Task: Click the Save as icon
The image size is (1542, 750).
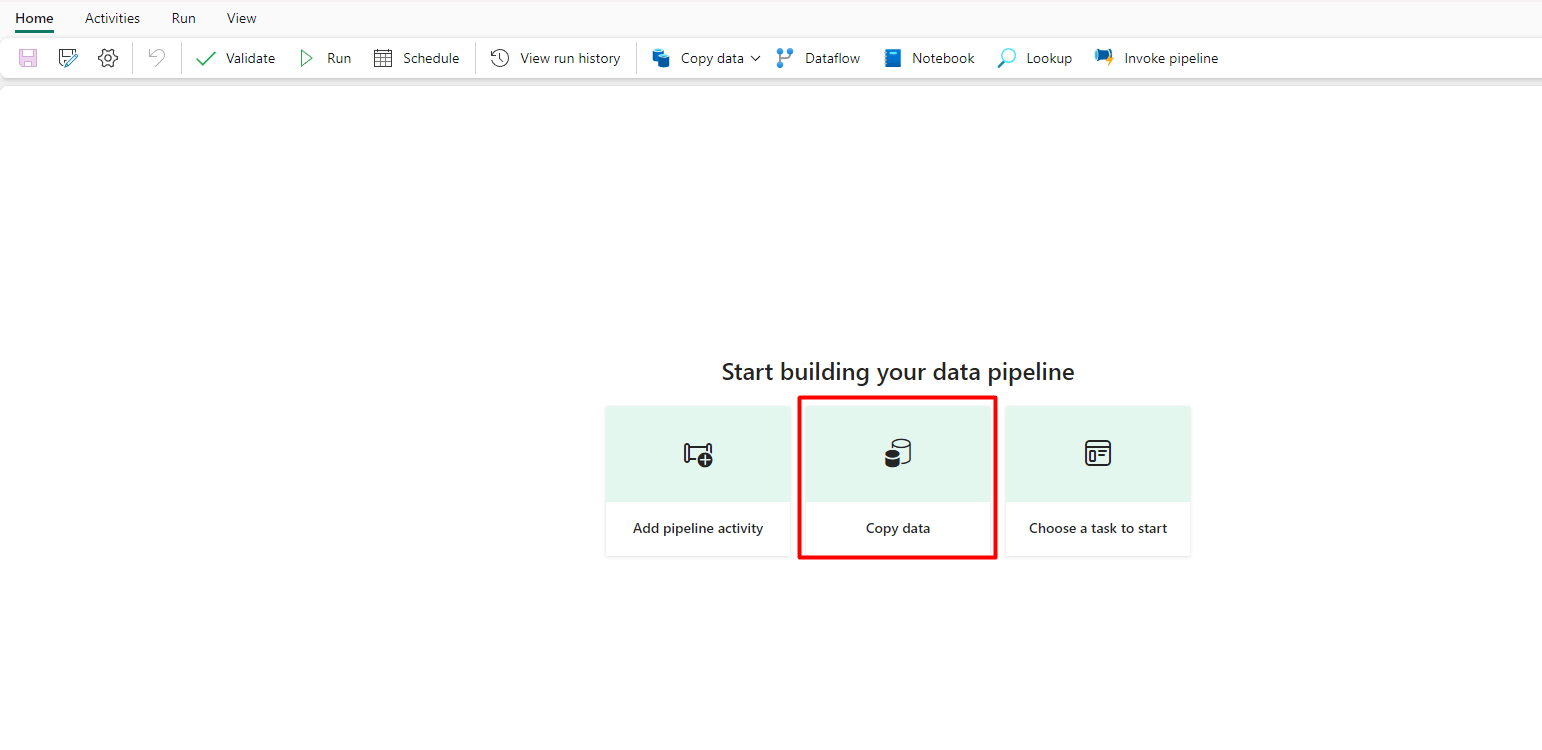Action: (68, 58)
